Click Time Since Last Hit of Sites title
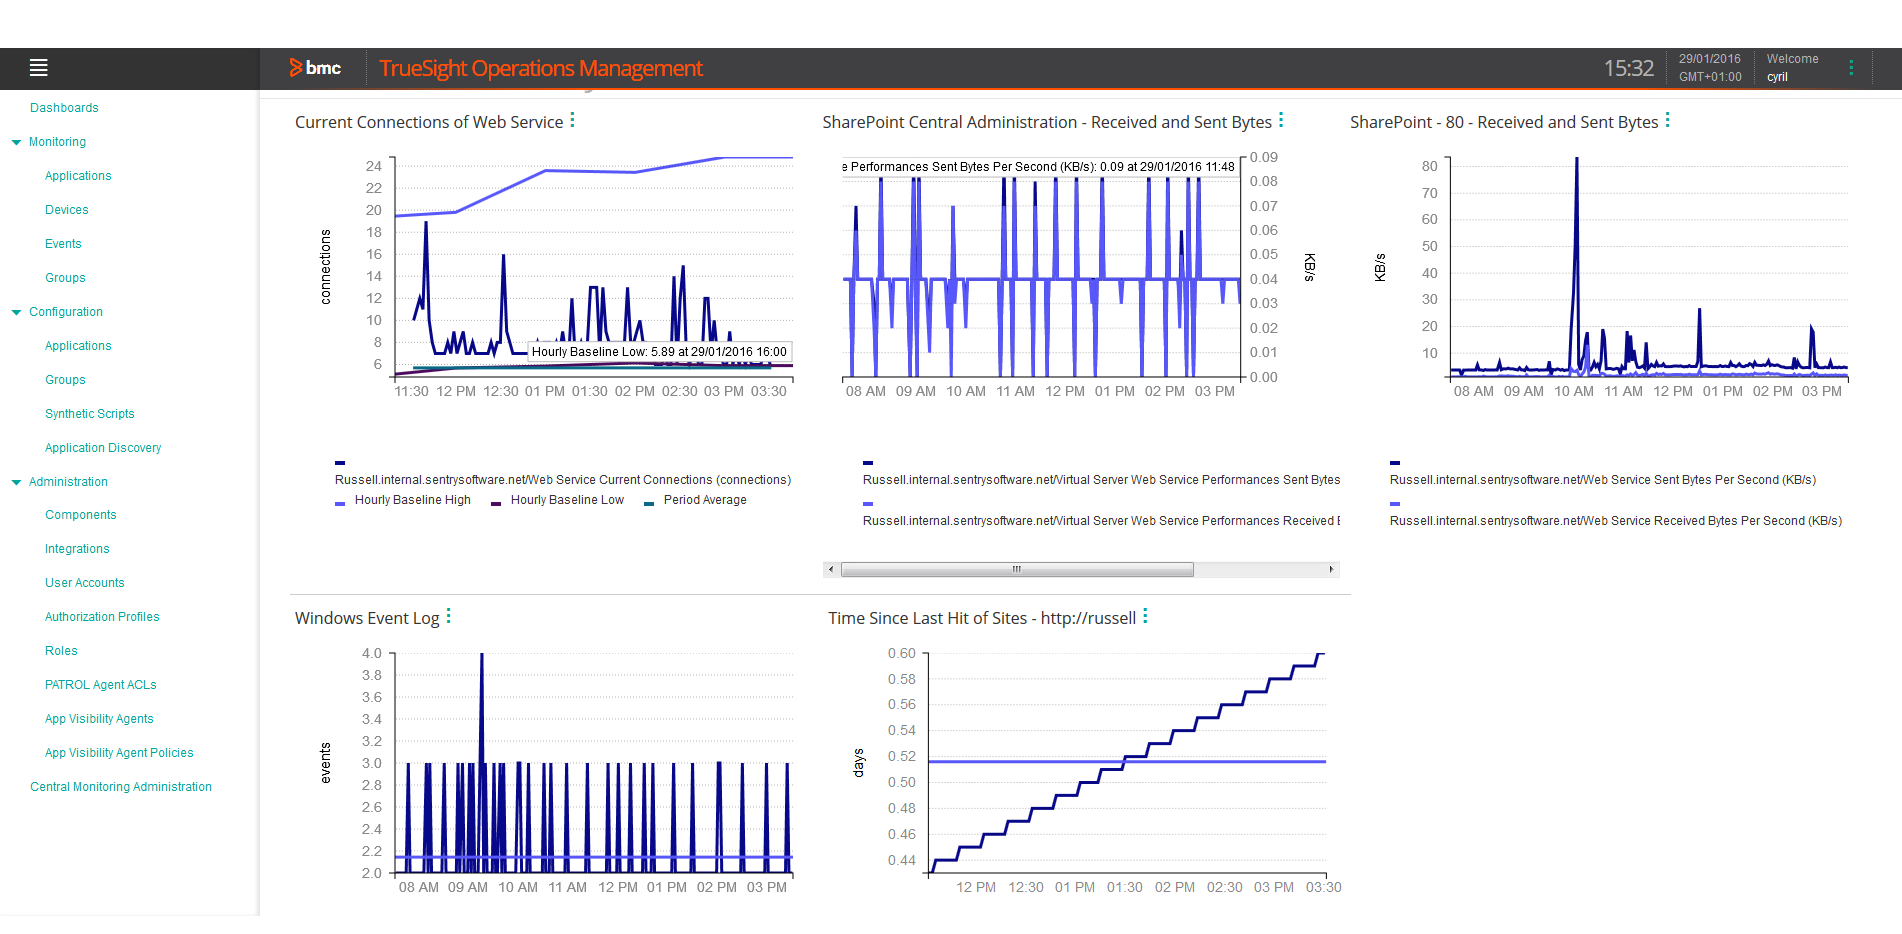This screenshot has width=1902, height=934. tap(982, 618)
